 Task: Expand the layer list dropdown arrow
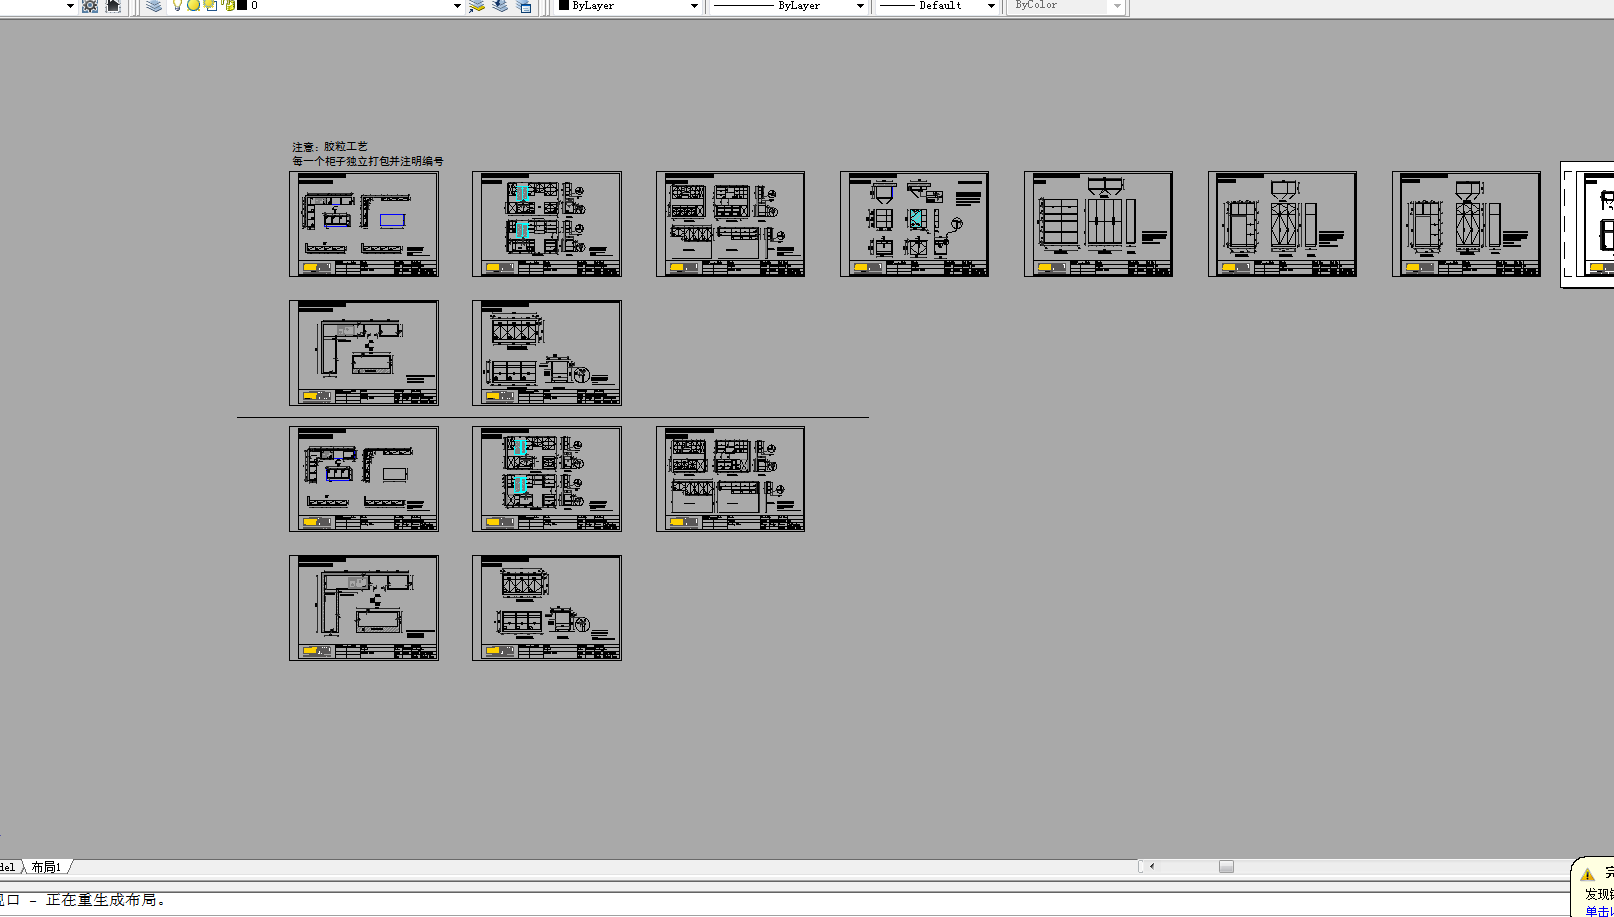pos(457,6)
